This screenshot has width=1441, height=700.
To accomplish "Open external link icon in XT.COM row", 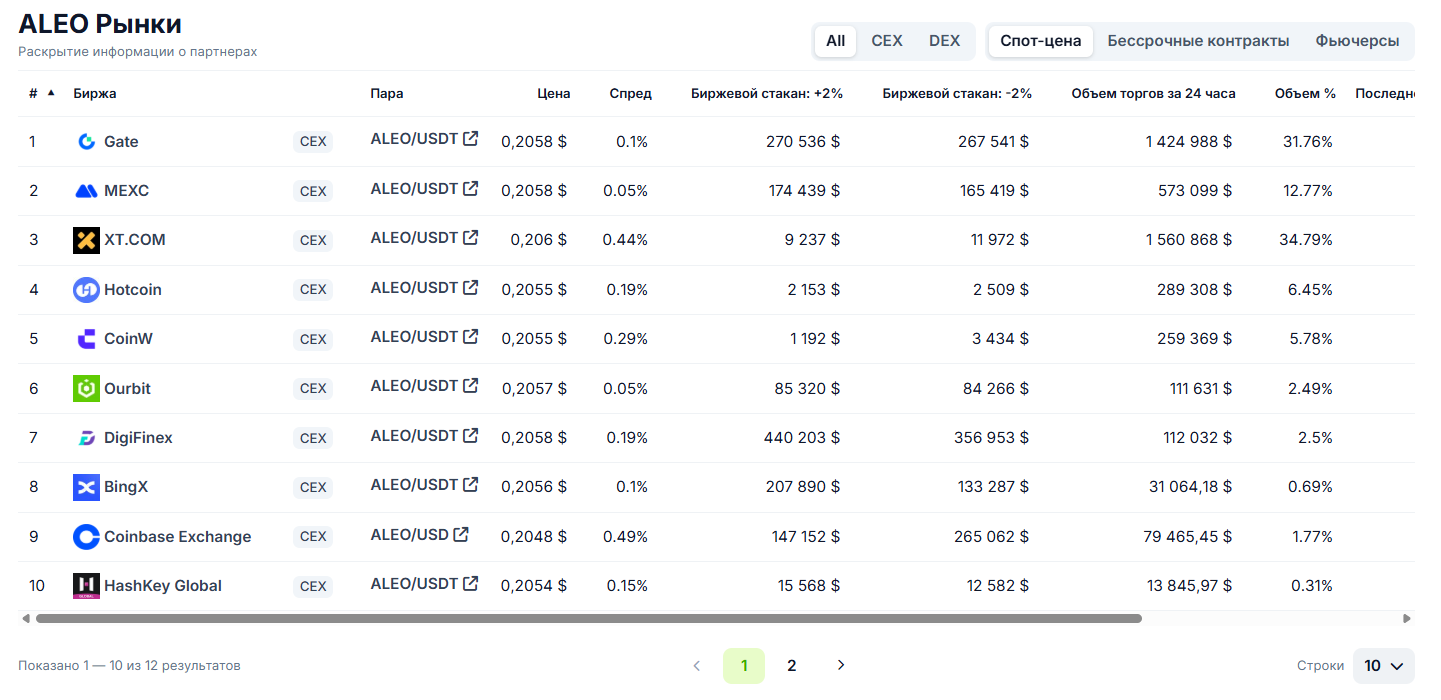I will pyautogui.click(x=470, y=237).
